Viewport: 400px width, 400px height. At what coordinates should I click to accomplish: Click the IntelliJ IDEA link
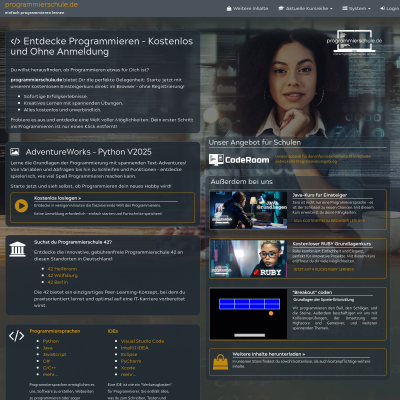point(135,348)
